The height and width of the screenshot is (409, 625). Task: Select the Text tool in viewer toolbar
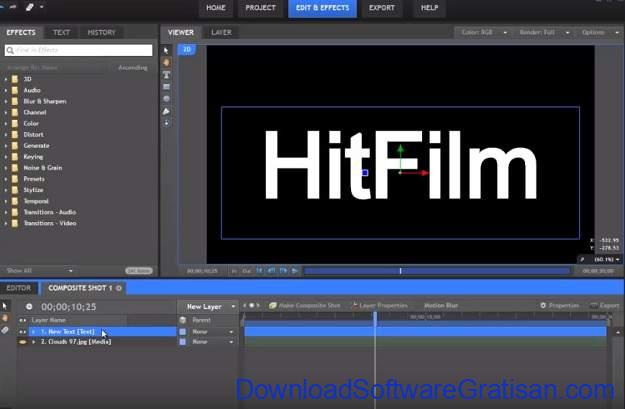(166, 75)
